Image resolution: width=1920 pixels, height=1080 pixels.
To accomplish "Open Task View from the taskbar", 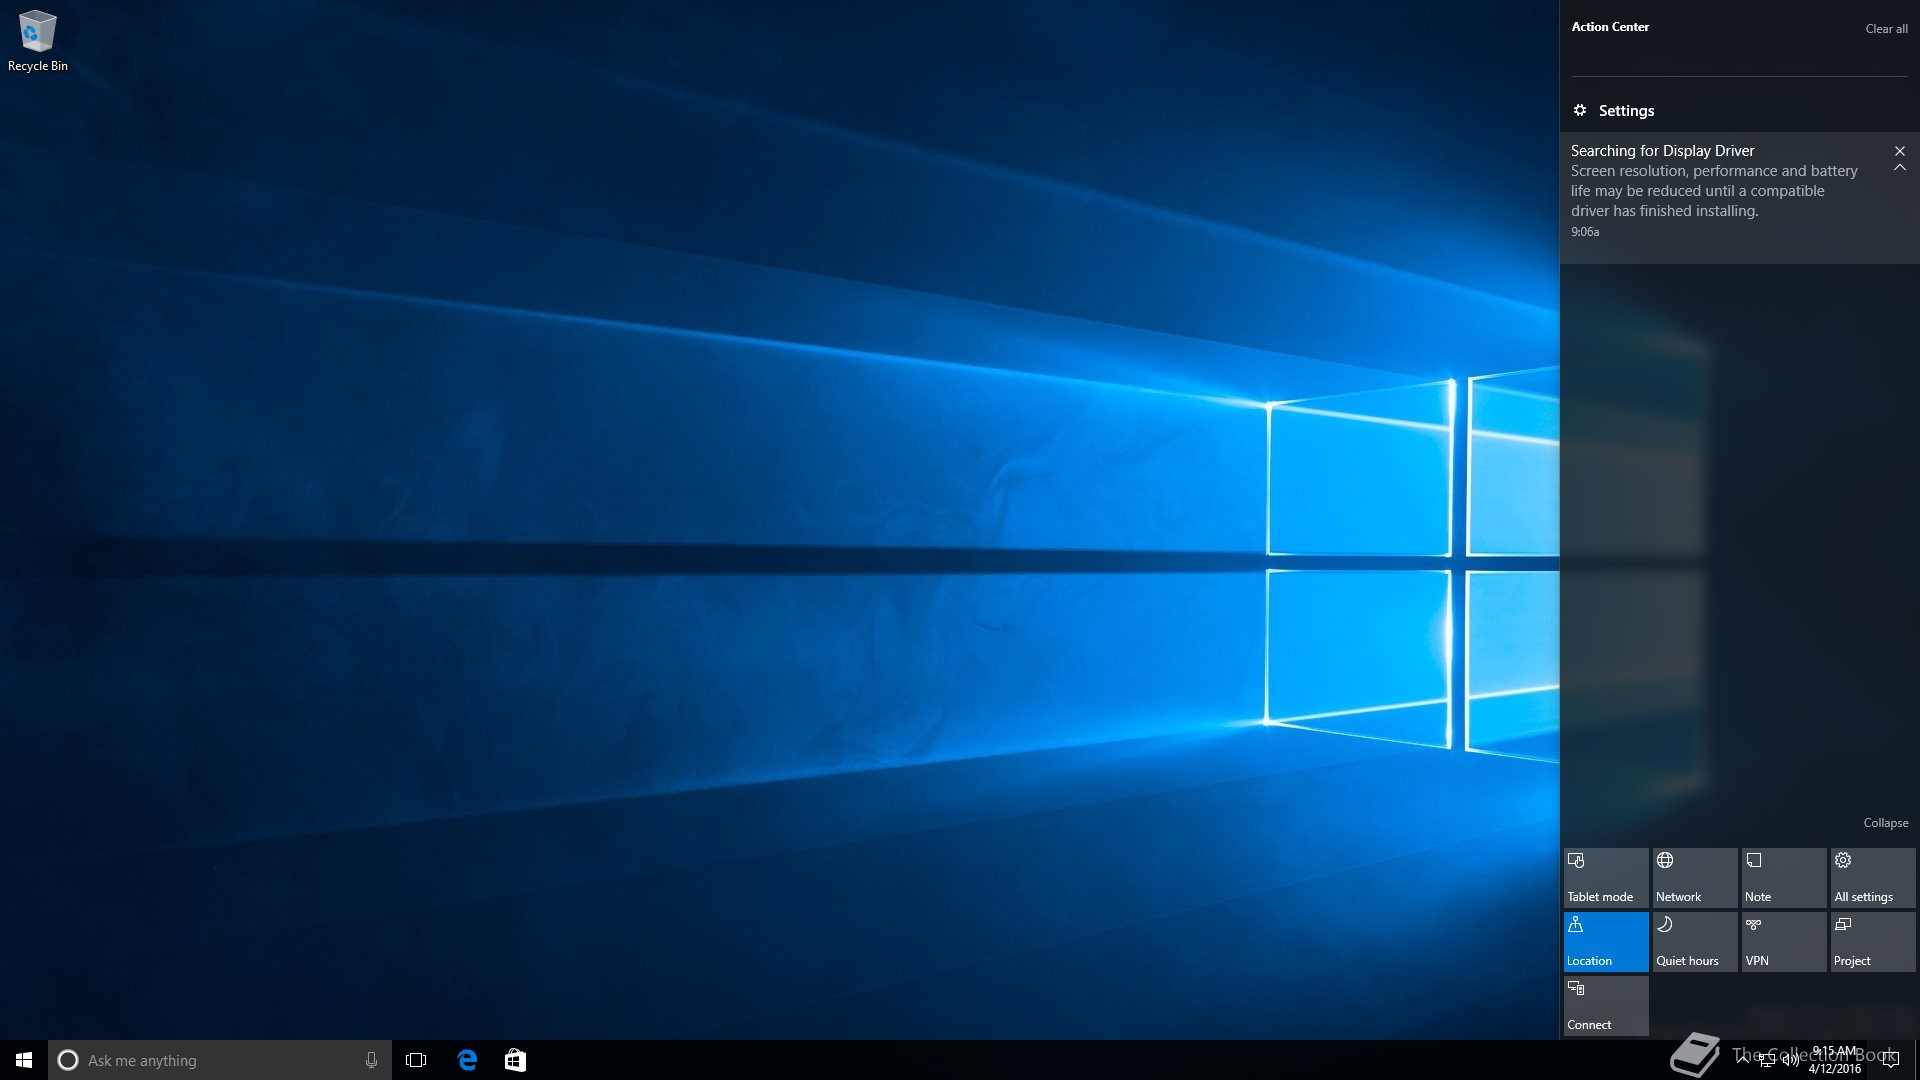I will click(416, 1060).
